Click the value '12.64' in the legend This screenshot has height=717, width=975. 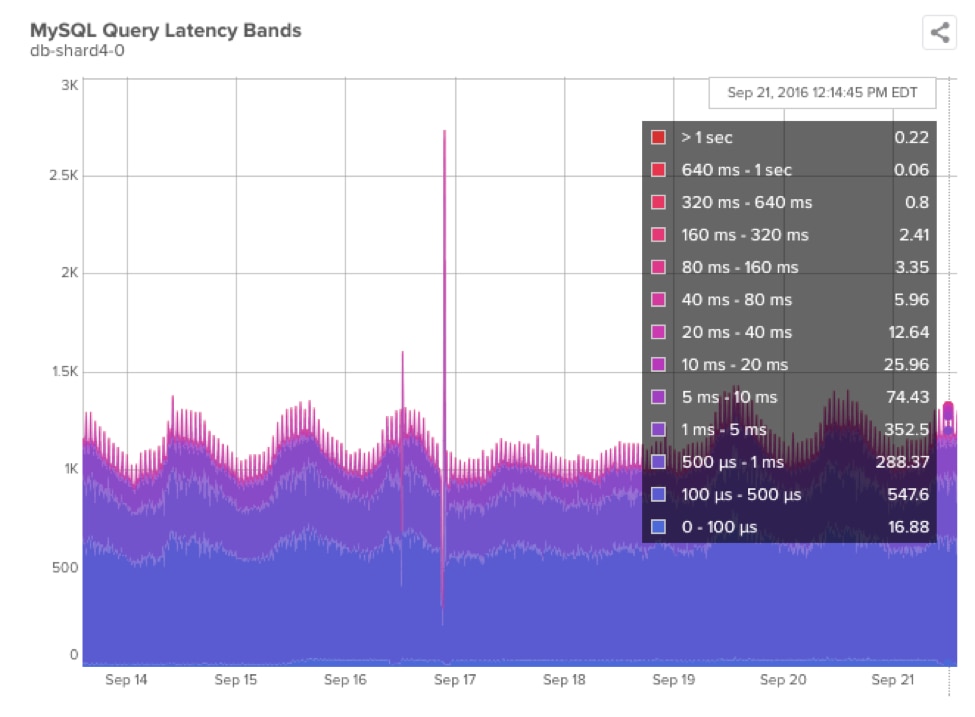click(x=908, y=332)
